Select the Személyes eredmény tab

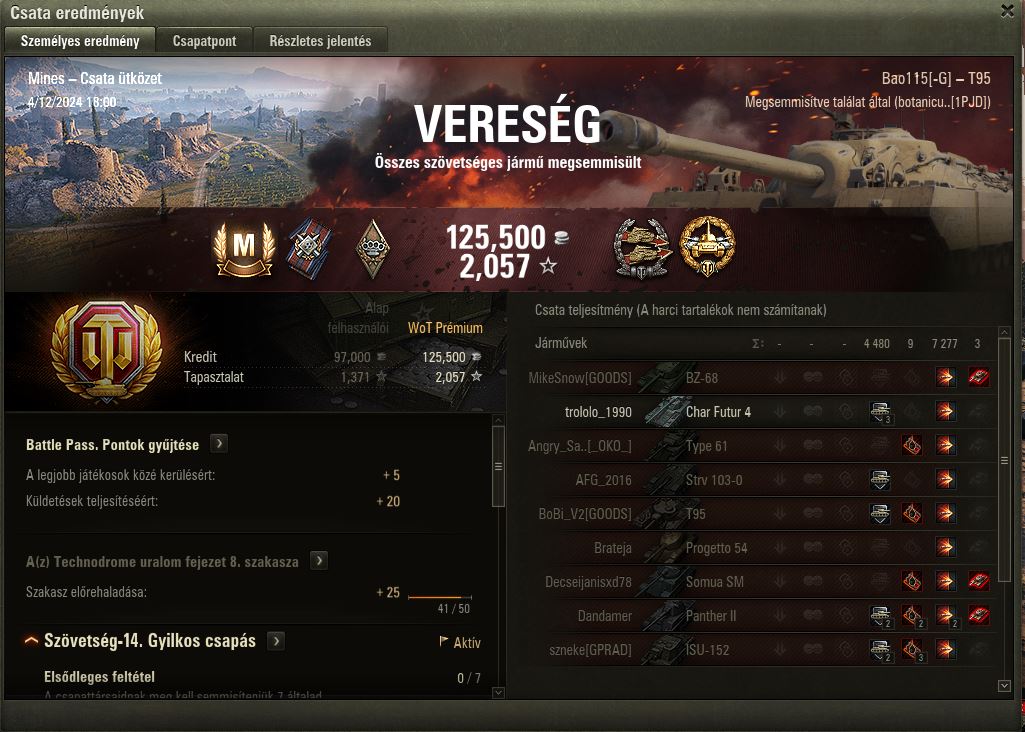click(80, 41)
